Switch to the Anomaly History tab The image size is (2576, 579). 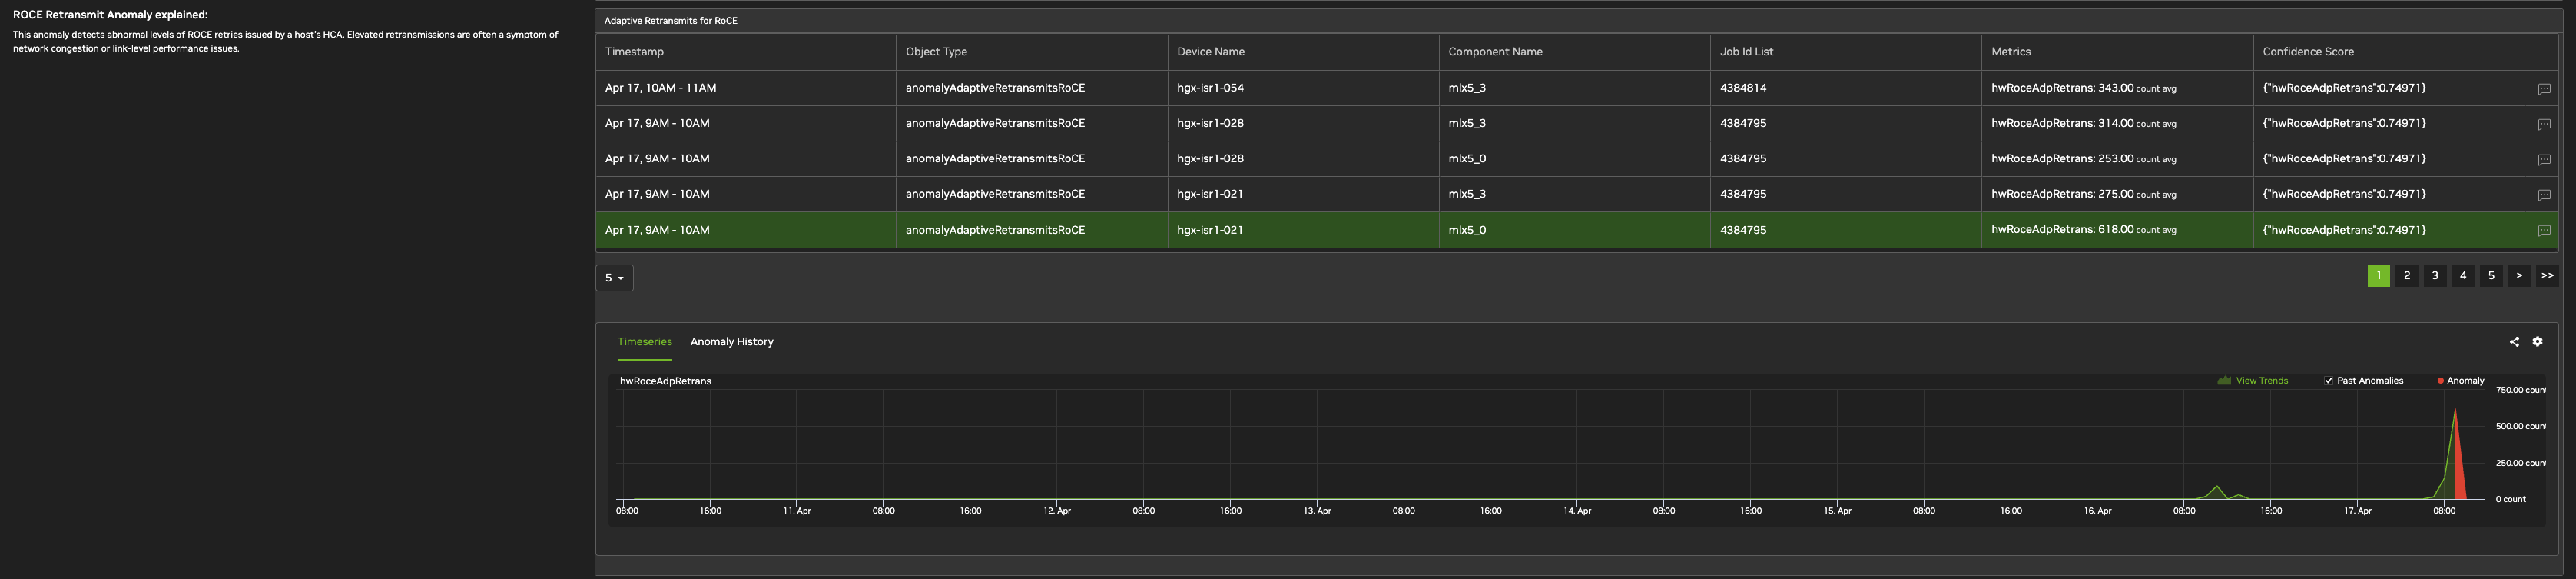pyautogui.click(x=732, y=342)
